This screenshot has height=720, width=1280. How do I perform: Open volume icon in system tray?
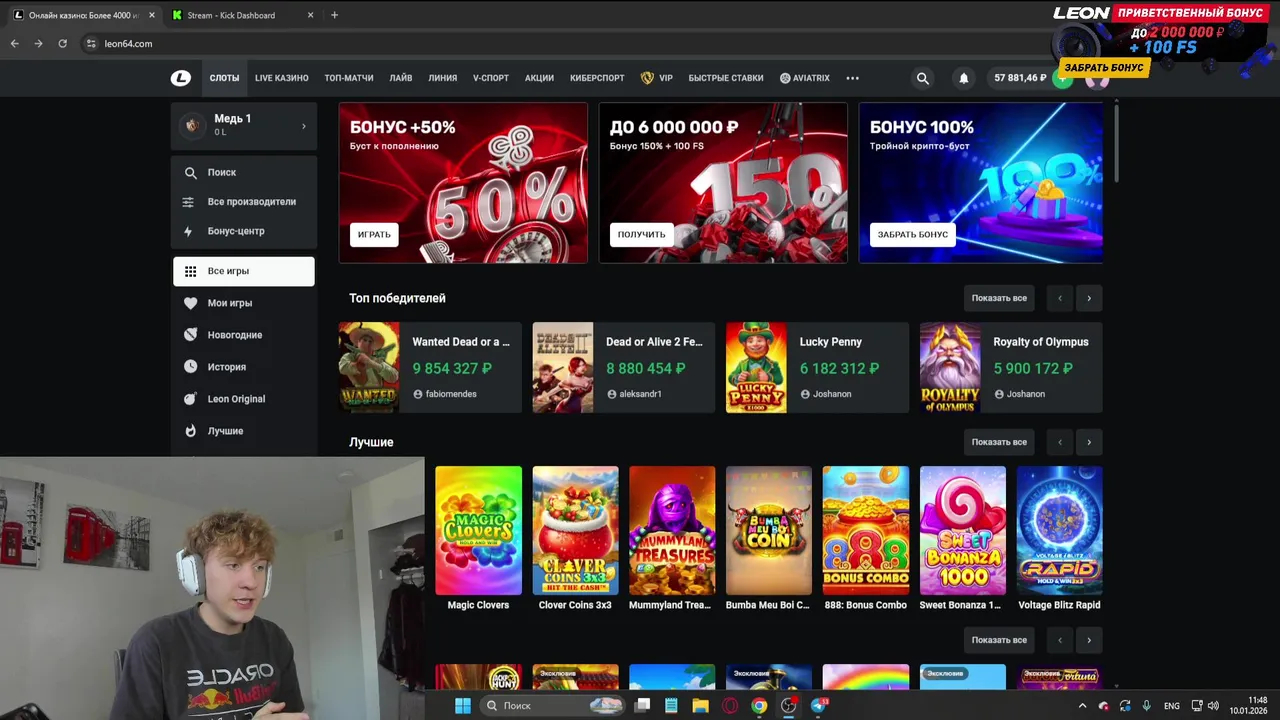tap(1213, 706)
